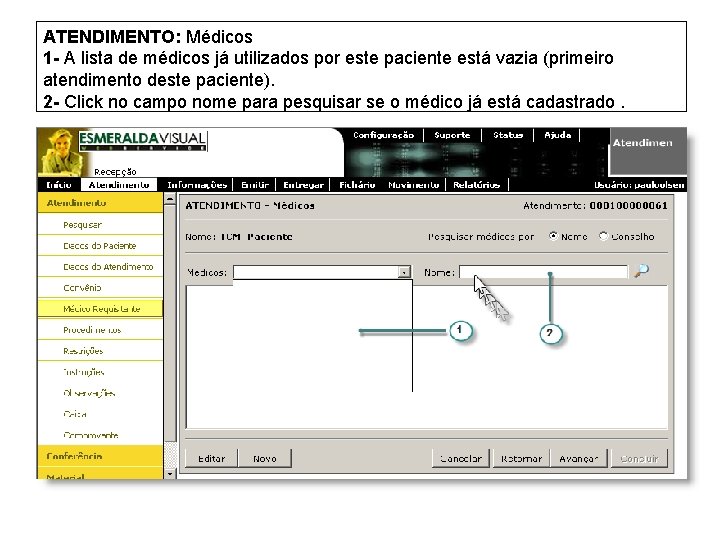Go to the Início tab
Screen dimensions: 720x540
pos(59,185)
